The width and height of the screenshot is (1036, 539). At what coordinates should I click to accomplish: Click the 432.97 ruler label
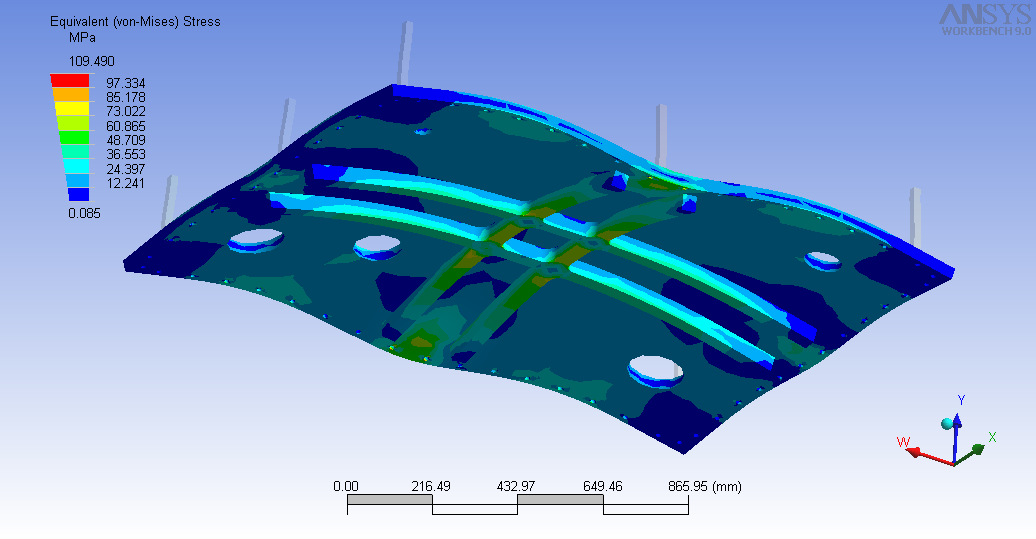[516, 487]
